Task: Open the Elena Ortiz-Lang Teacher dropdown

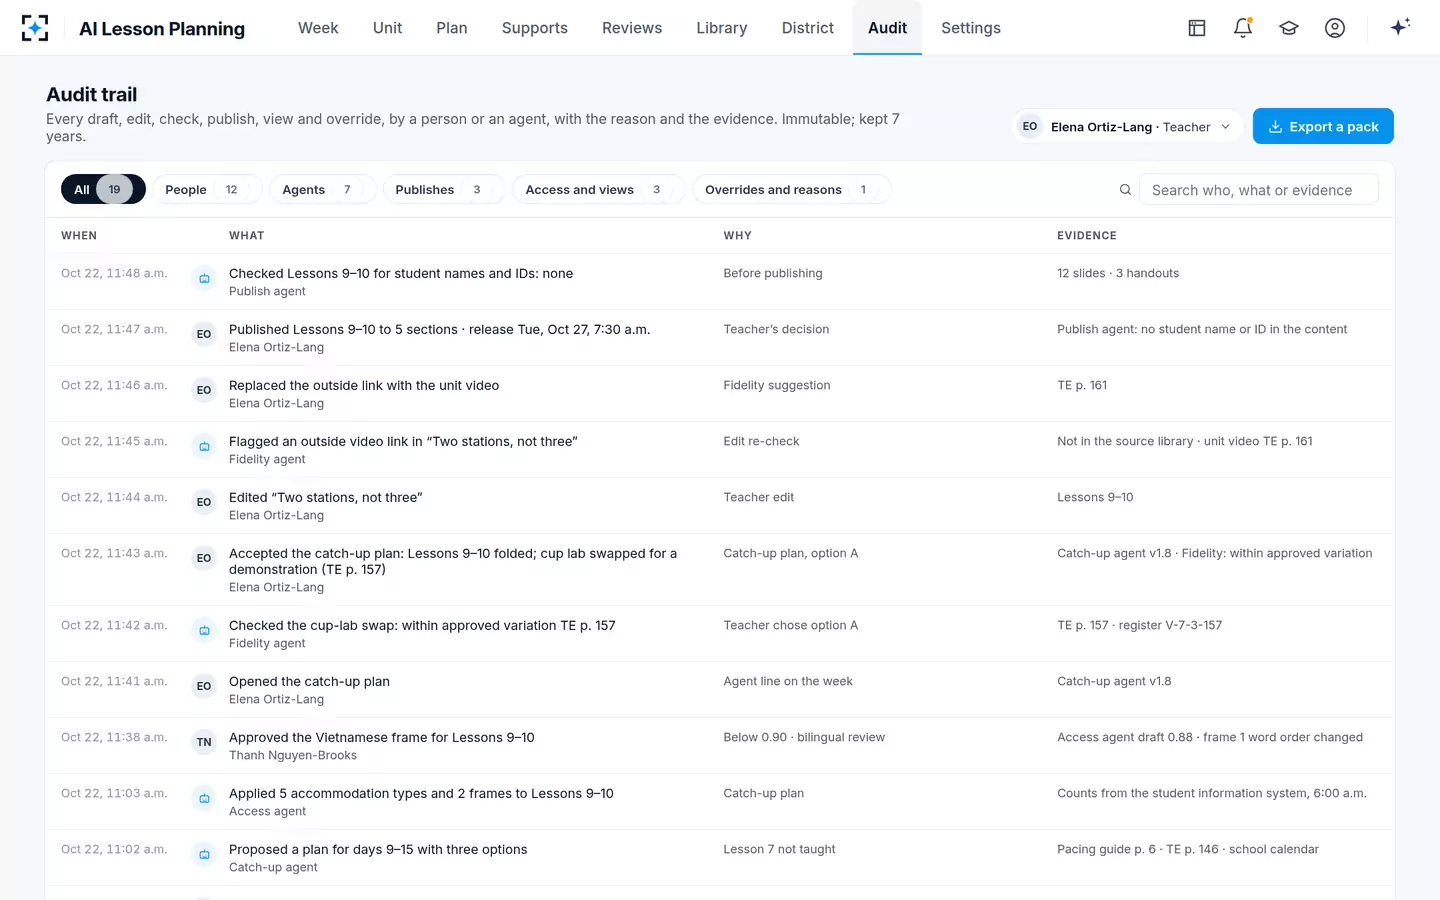Action: point(1127,127)
